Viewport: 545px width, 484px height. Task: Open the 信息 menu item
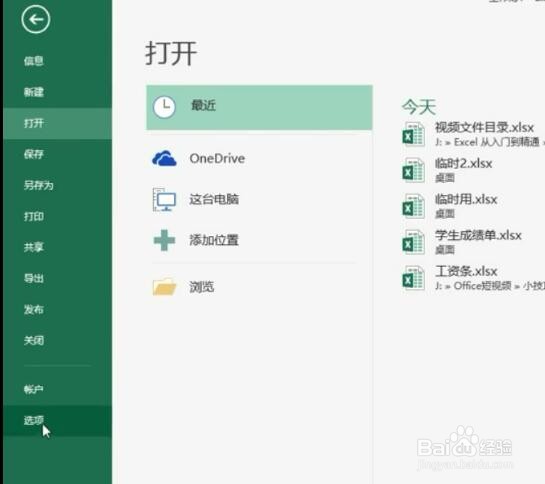[x=57, y=61]
